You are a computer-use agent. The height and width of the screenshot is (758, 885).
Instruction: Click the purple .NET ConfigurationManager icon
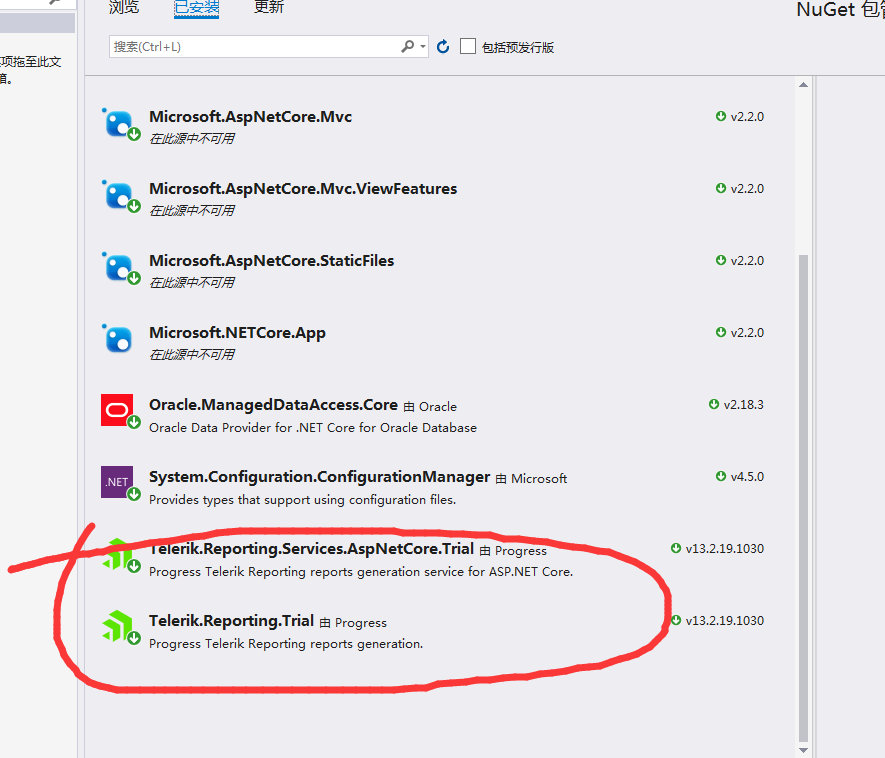[119, 483]
